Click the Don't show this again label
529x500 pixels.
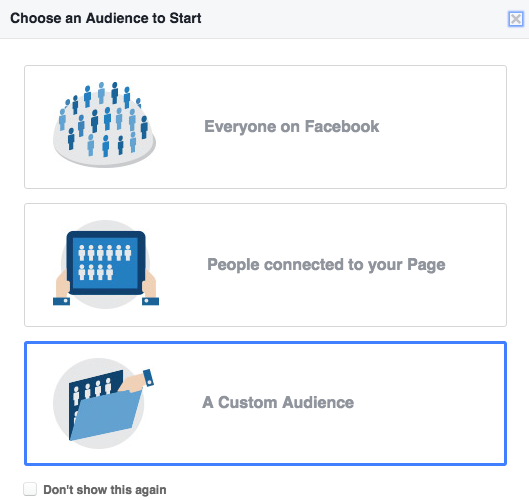coord(105,490)
